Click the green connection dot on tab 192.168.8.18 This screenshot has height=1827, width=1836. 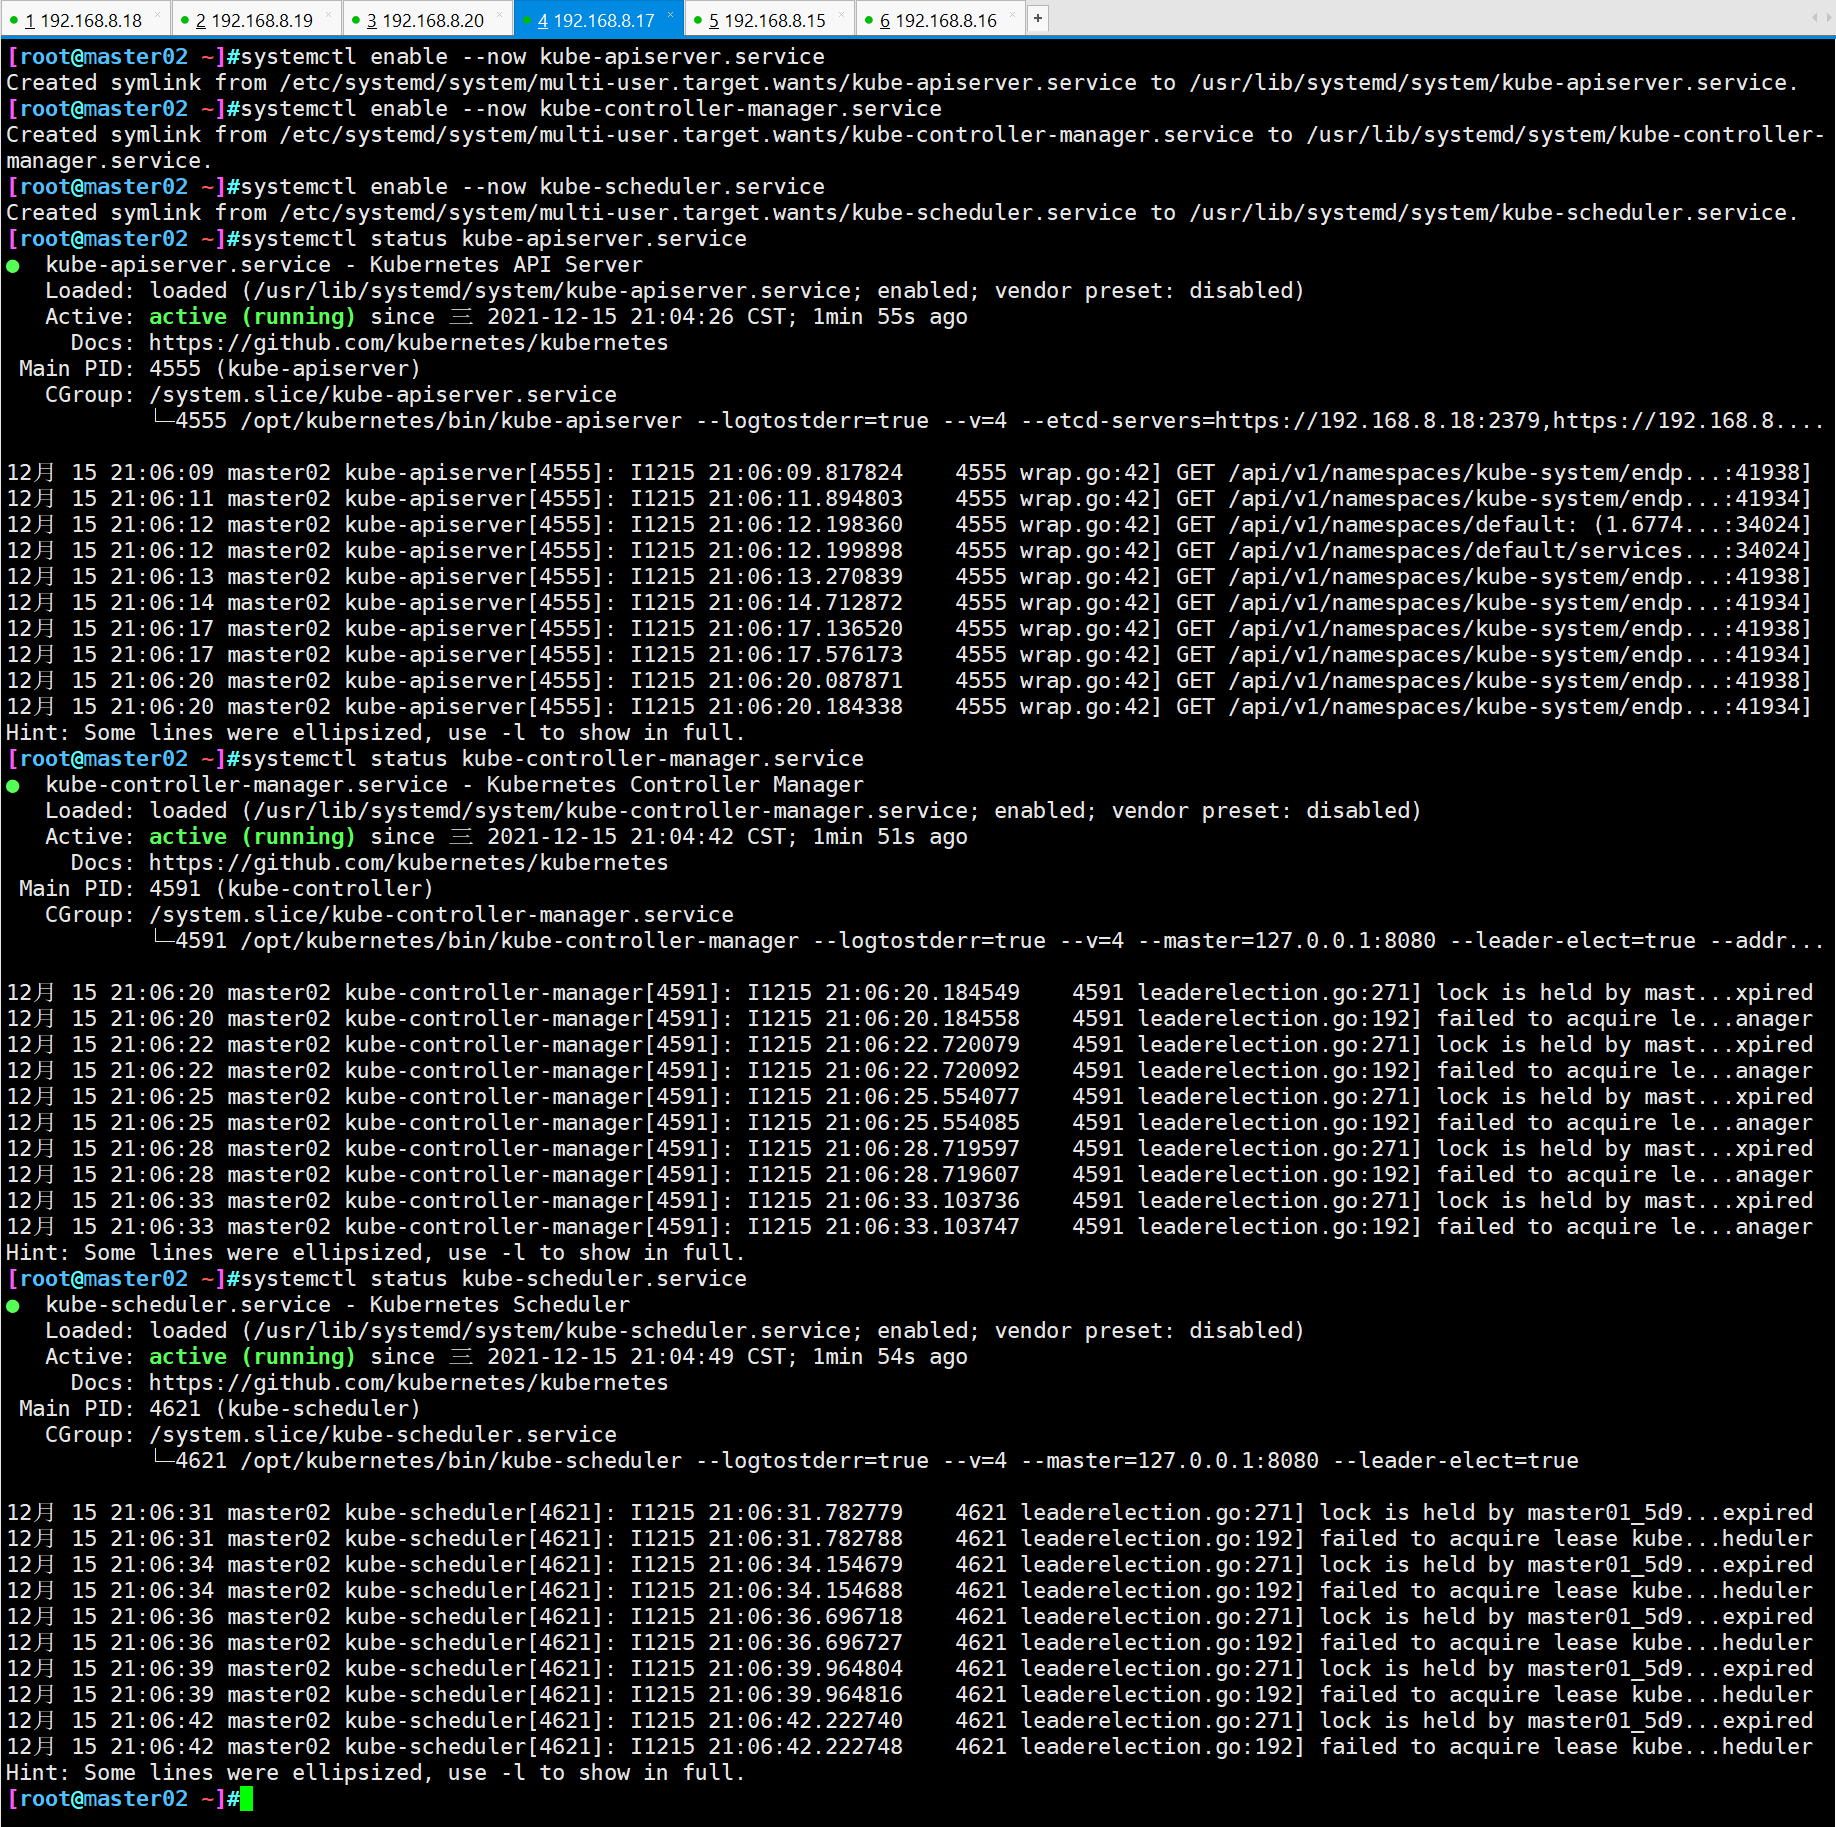click(14, 20)
